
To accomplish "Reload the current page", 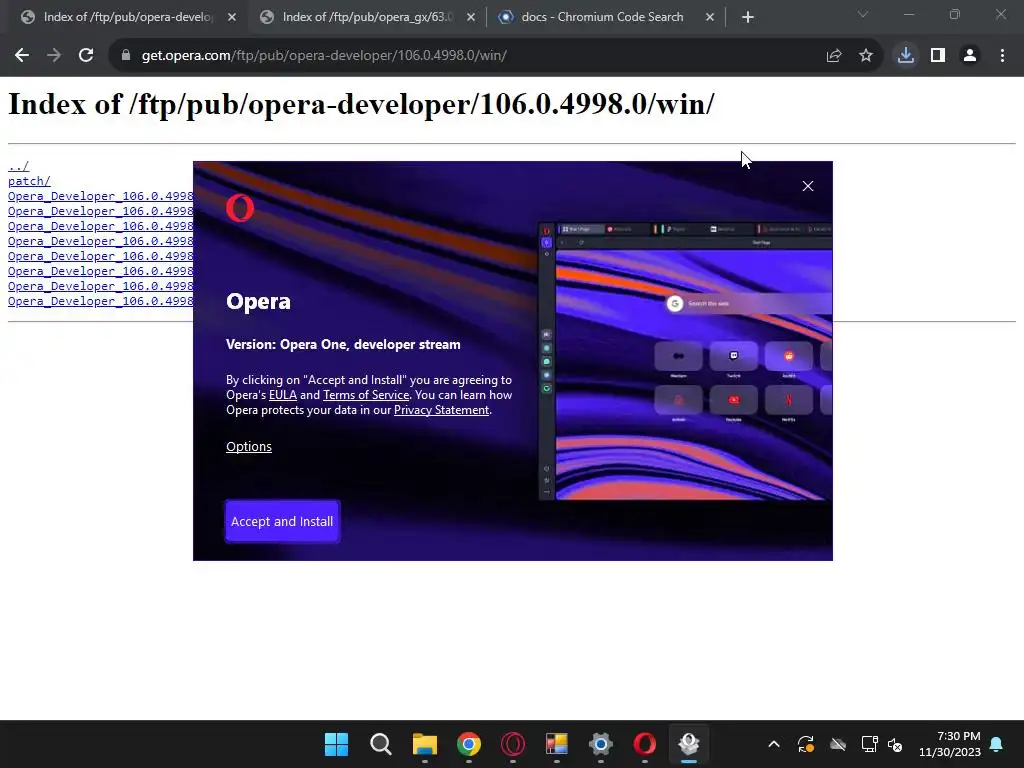I will (x=86, y=56).
